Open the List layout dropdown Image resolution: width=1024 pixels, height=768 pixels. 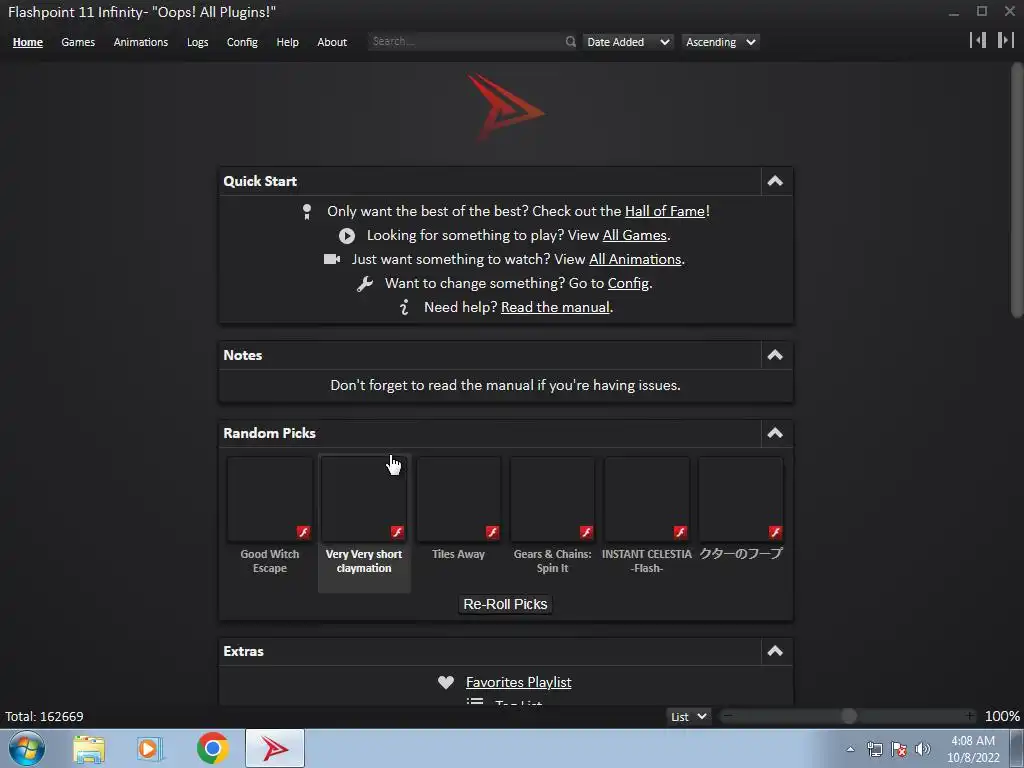[688, 716]
